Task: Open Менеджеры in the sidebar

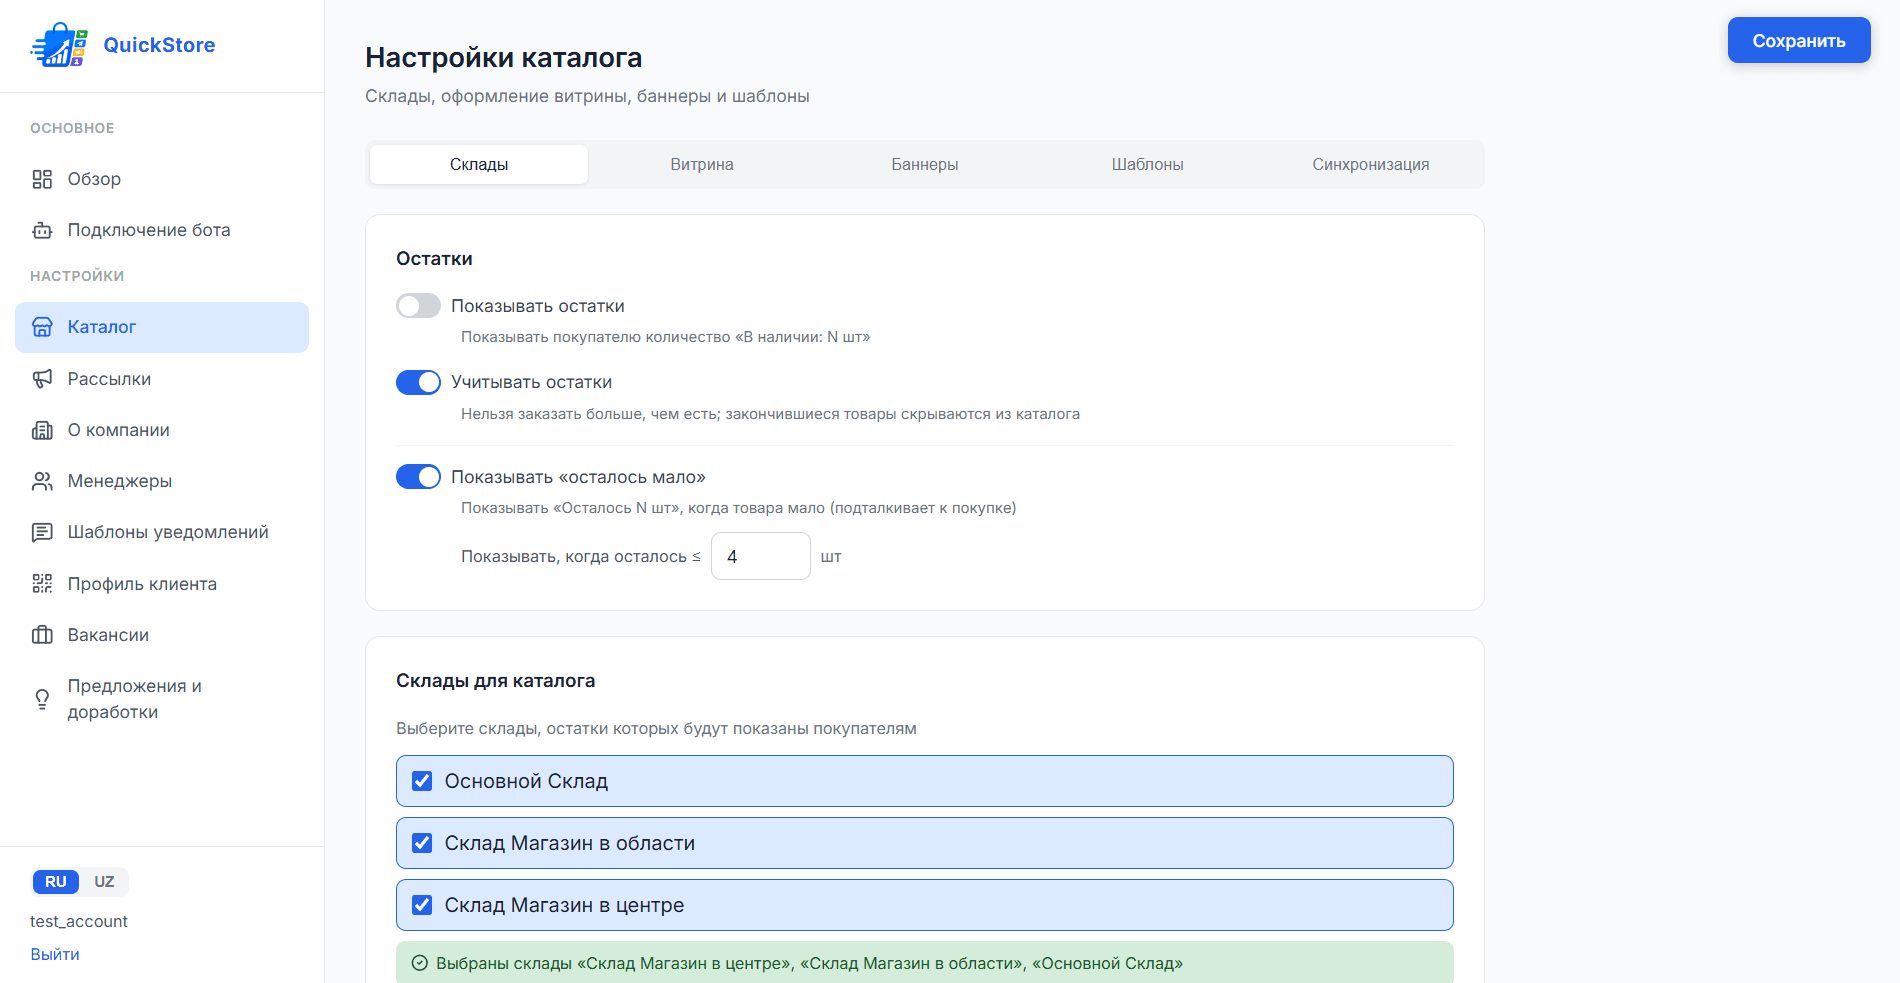Action: 162,481
